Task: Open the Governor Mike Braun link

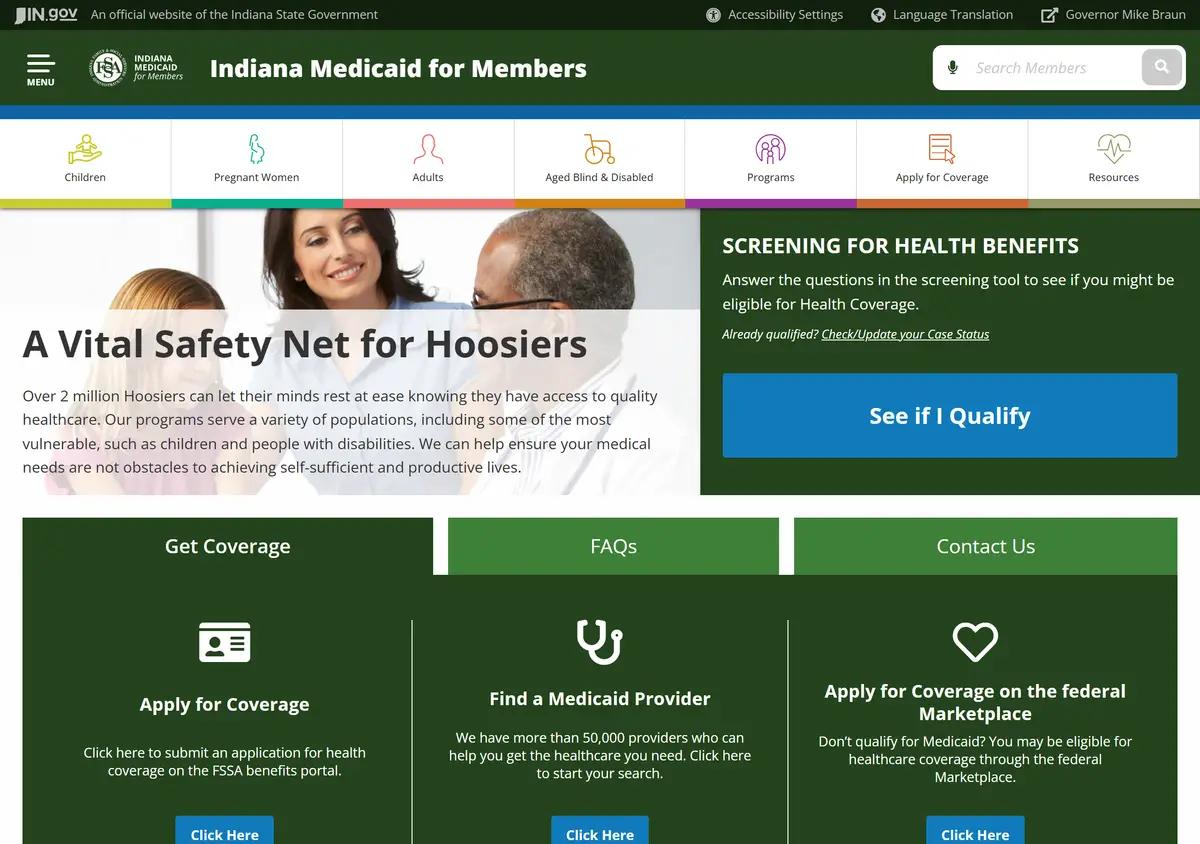Action: point(1126,15)
